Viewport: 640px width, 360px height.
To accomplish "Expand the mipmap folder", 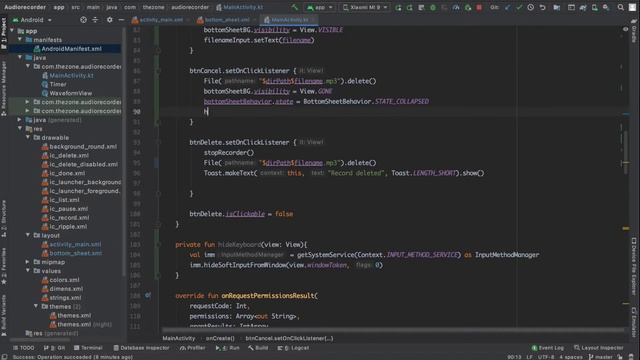I will point(28,262).
